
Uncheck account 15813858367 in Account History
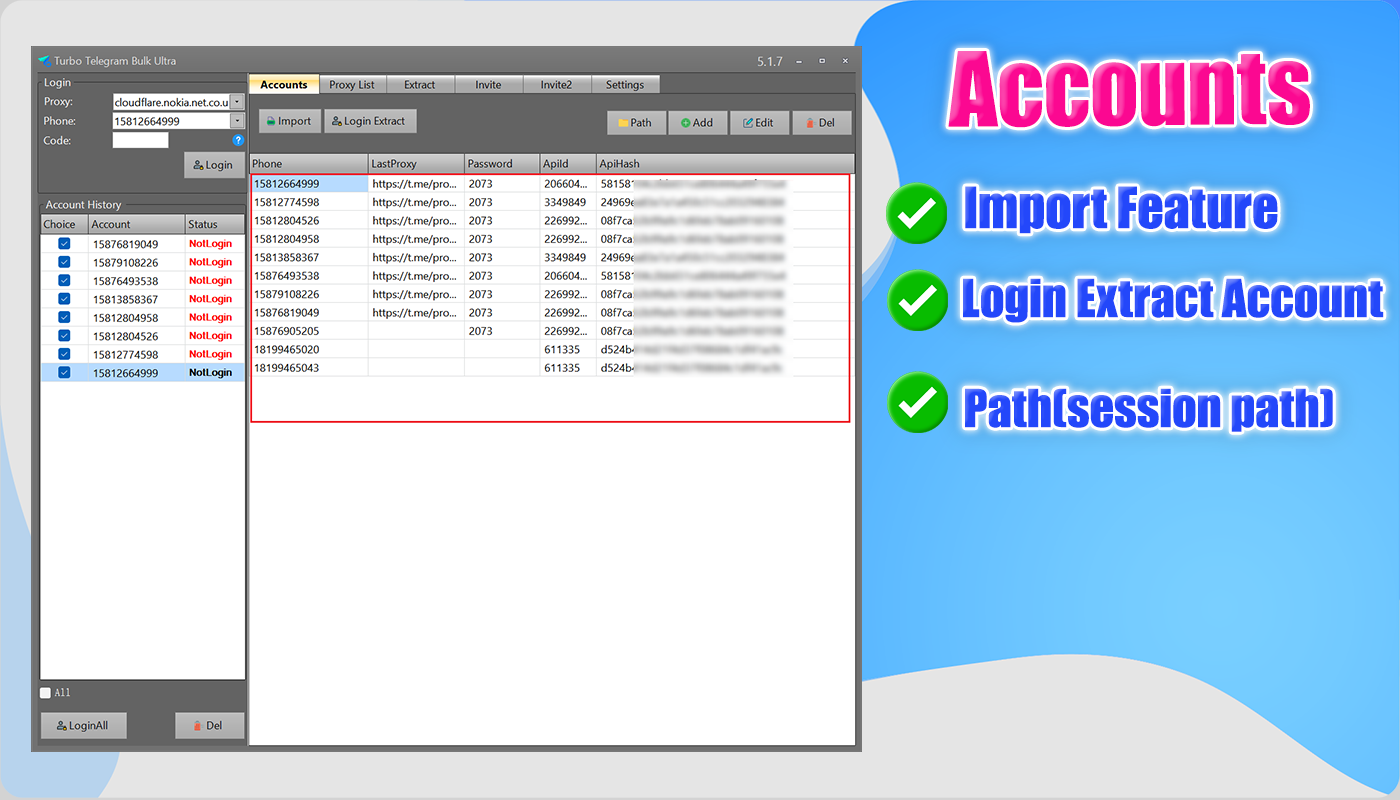pos(62,298)
